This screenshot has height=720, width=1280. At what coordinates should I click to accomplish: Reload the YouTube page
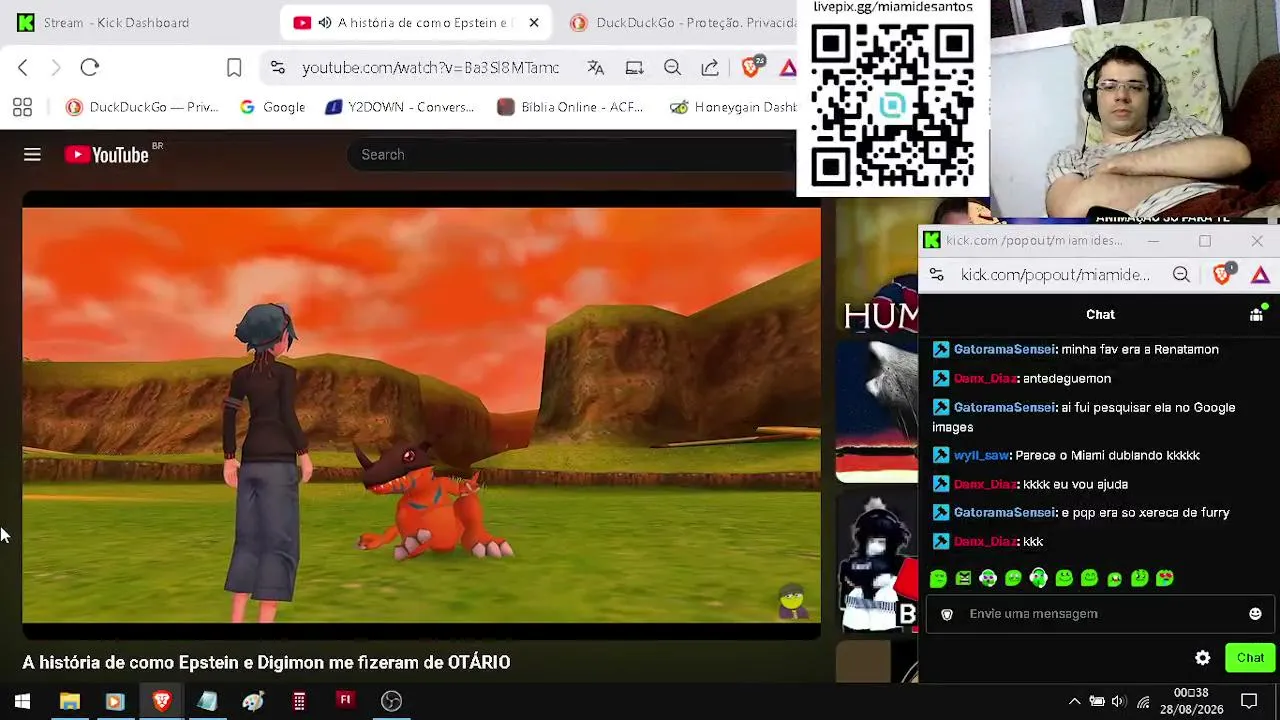pyautogui.click(x=90, y=67)
